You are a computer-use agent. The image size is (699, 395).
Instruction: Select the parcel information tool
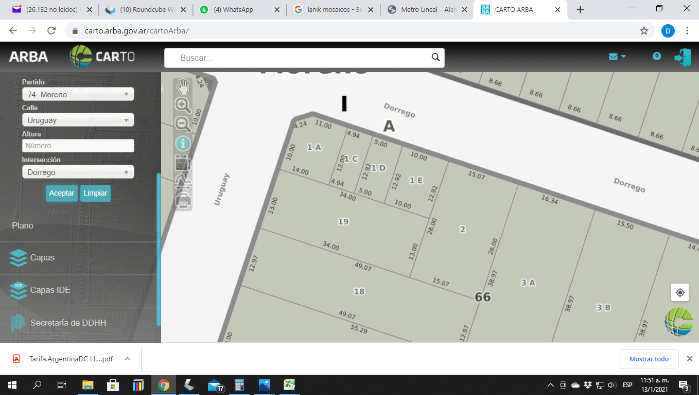(183, 144)
